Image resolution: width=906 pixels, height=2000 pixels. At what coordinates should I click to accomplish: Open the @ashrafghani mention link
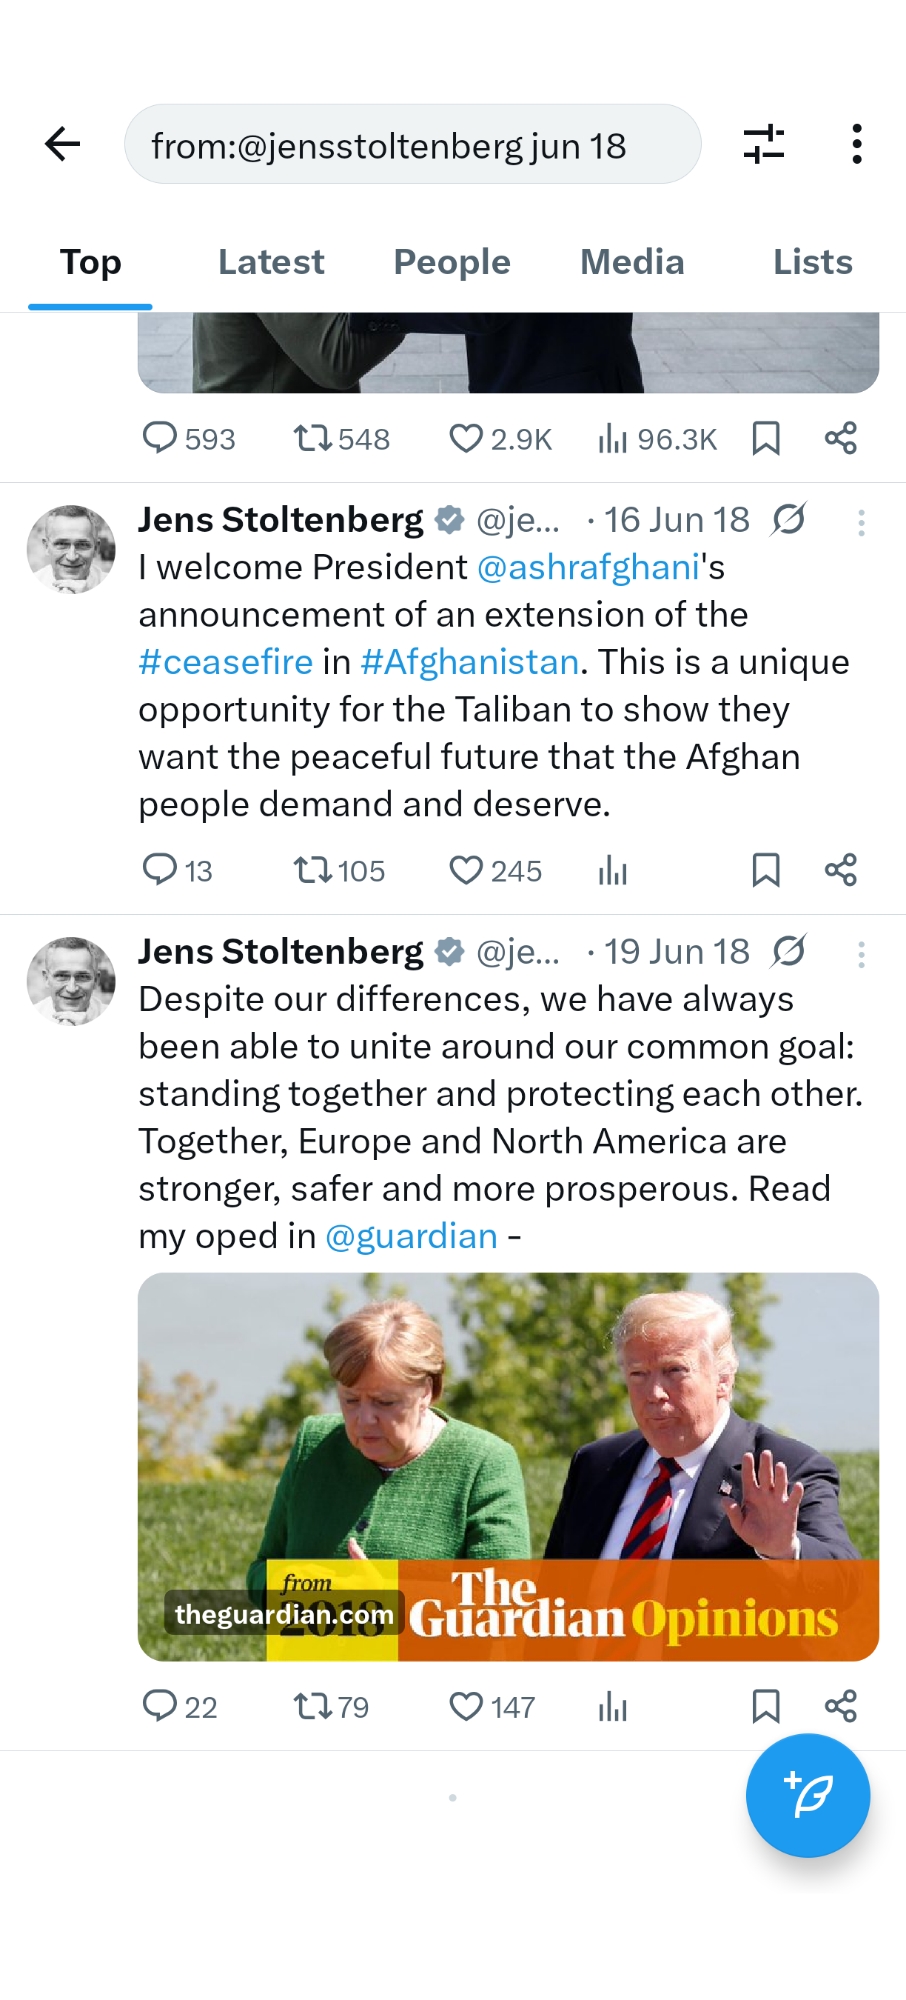(588, 567)
